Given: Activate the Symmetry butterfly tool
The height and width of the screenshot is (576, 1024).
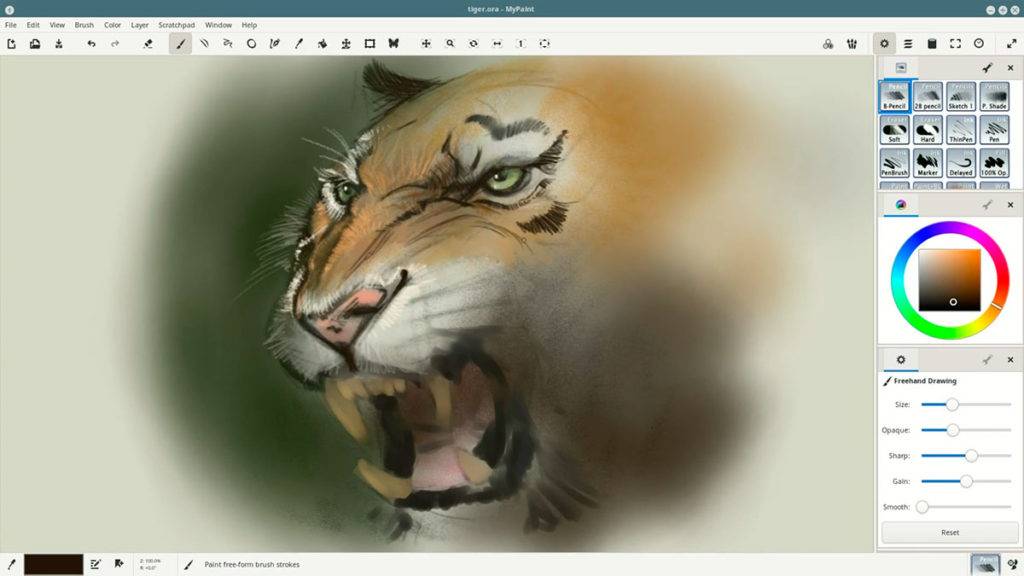Looking at the screenshot, I should tap(393, 44).
